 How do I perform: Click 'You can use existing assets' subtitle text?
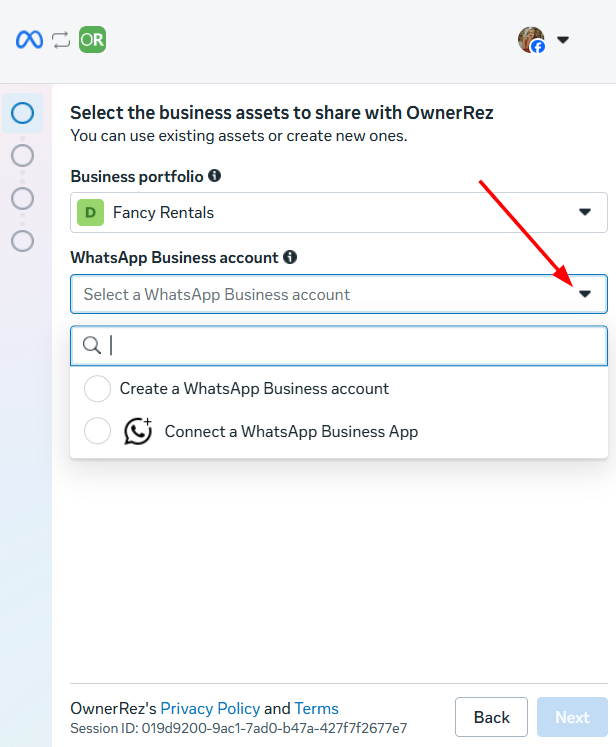coord(239,136)
